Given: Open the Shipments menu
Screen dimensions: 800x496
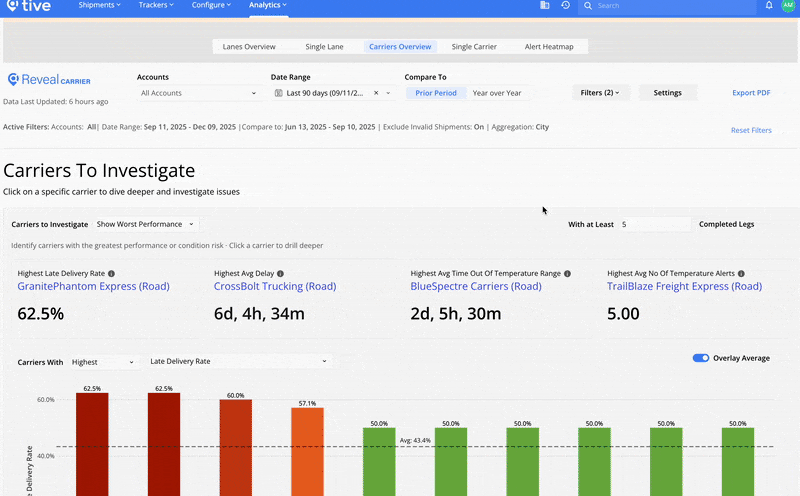Looking at the screenshot, I should click(x=99, y=5).
